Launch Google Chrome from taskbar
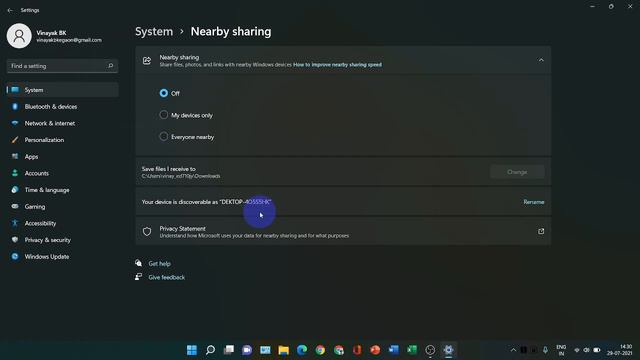 (x=320, y=350)
